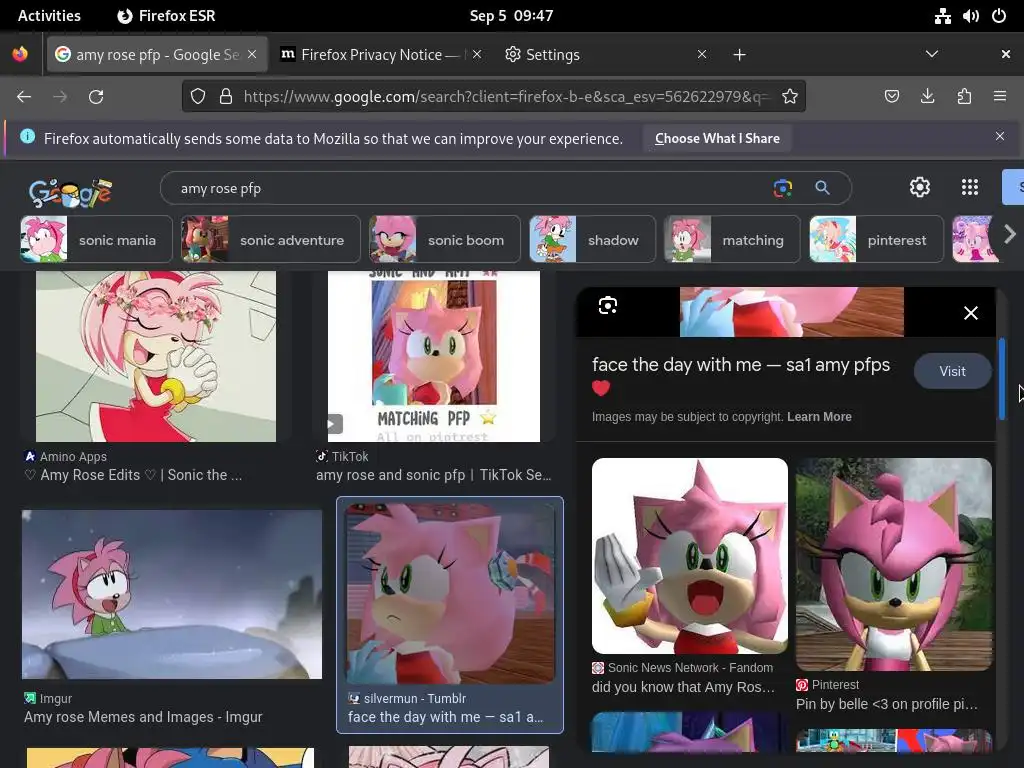Go back with the browser back arrow
The width and height of the screenshot is (1024, 768).
pos(24,97)
